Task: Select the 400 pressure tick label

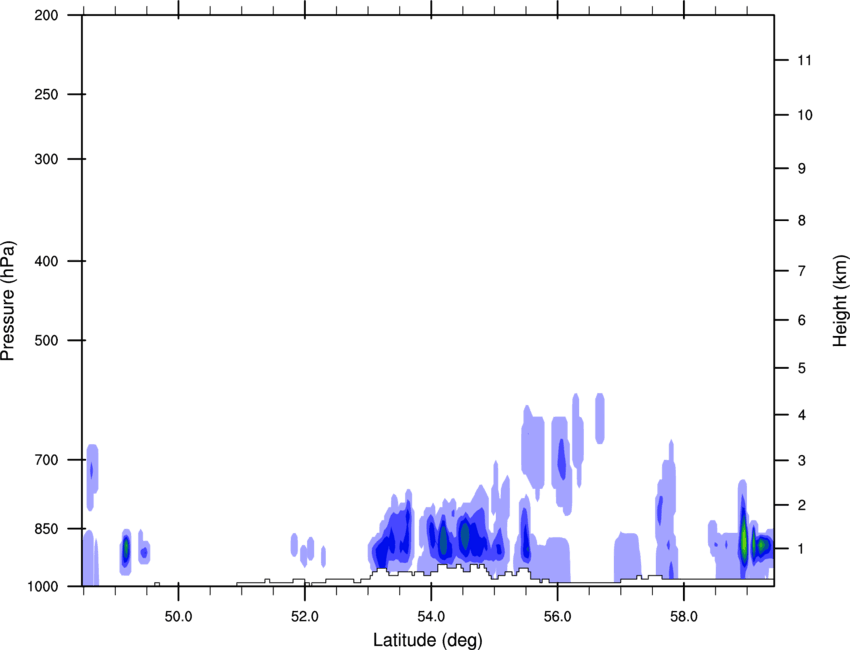Action: 46,261
